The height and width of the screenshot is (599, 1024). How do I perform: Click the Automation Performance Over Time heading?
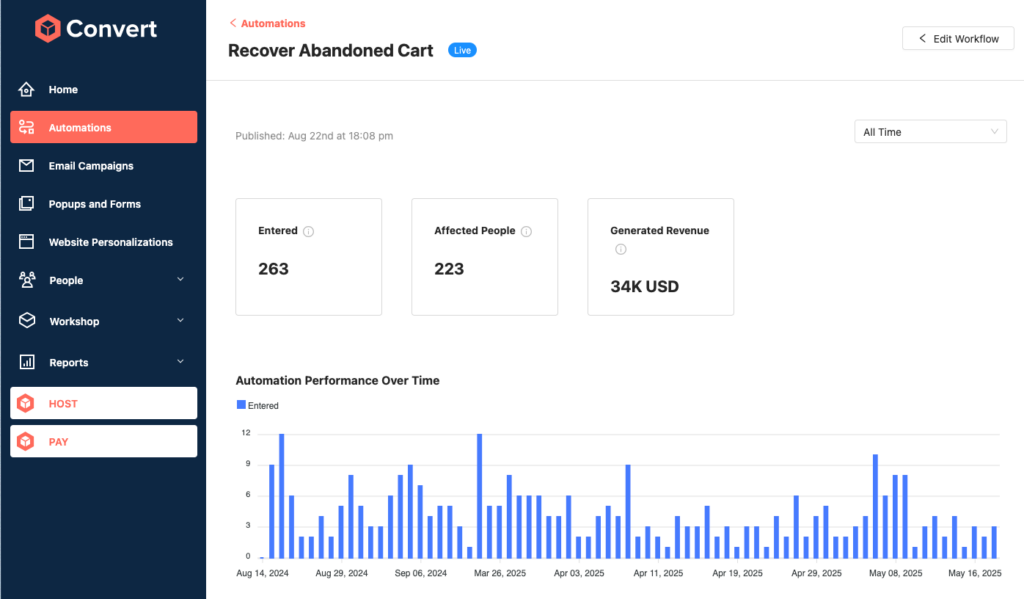click(x=337, y=380)
